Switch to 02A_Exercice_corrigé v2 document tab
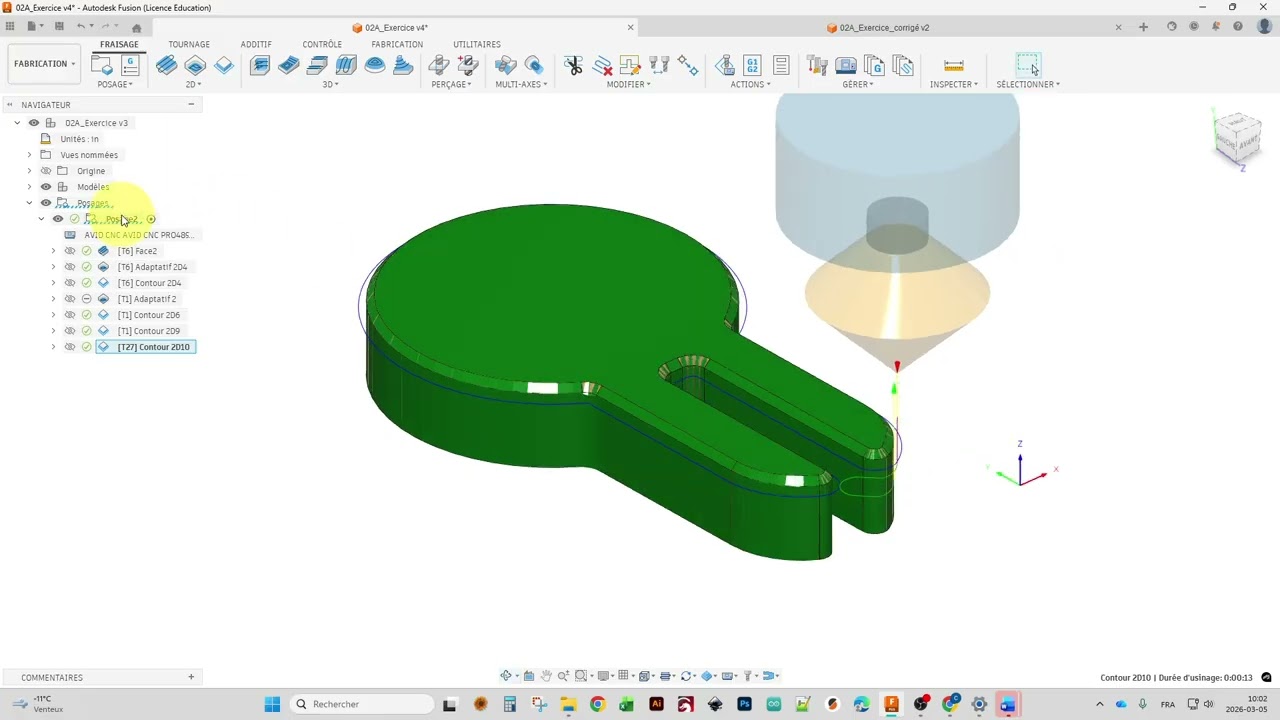 click(884, 28)
